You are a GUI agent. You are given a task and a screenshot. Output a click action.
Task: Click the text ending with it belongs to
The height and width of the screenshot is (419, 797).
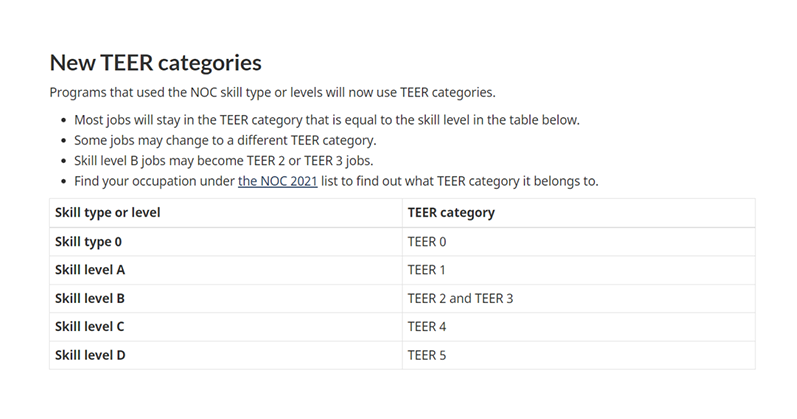(460, 181)
